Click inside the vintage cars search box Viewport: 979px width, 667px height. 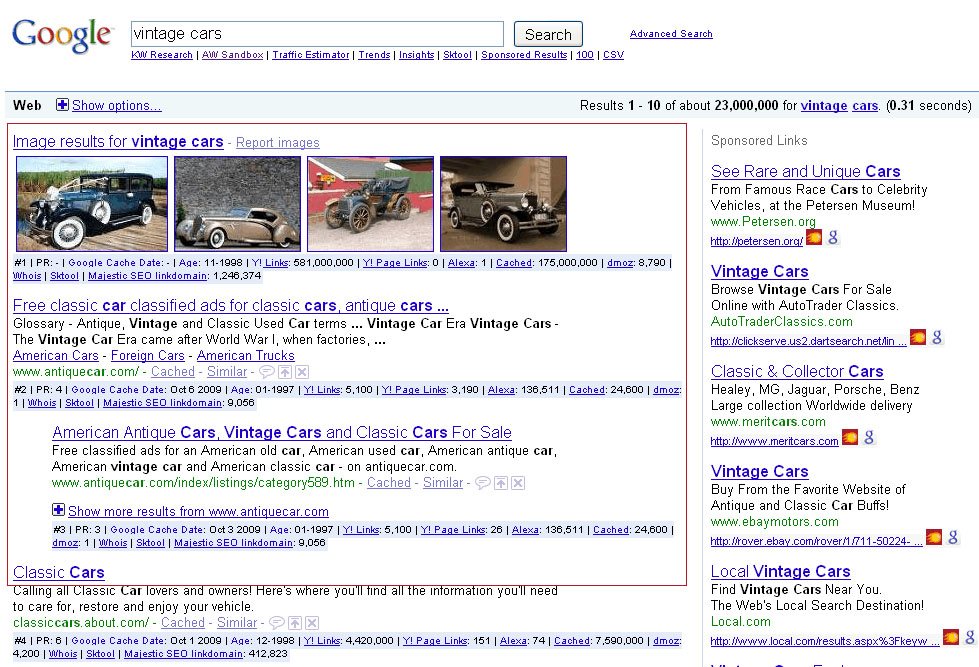317,34
